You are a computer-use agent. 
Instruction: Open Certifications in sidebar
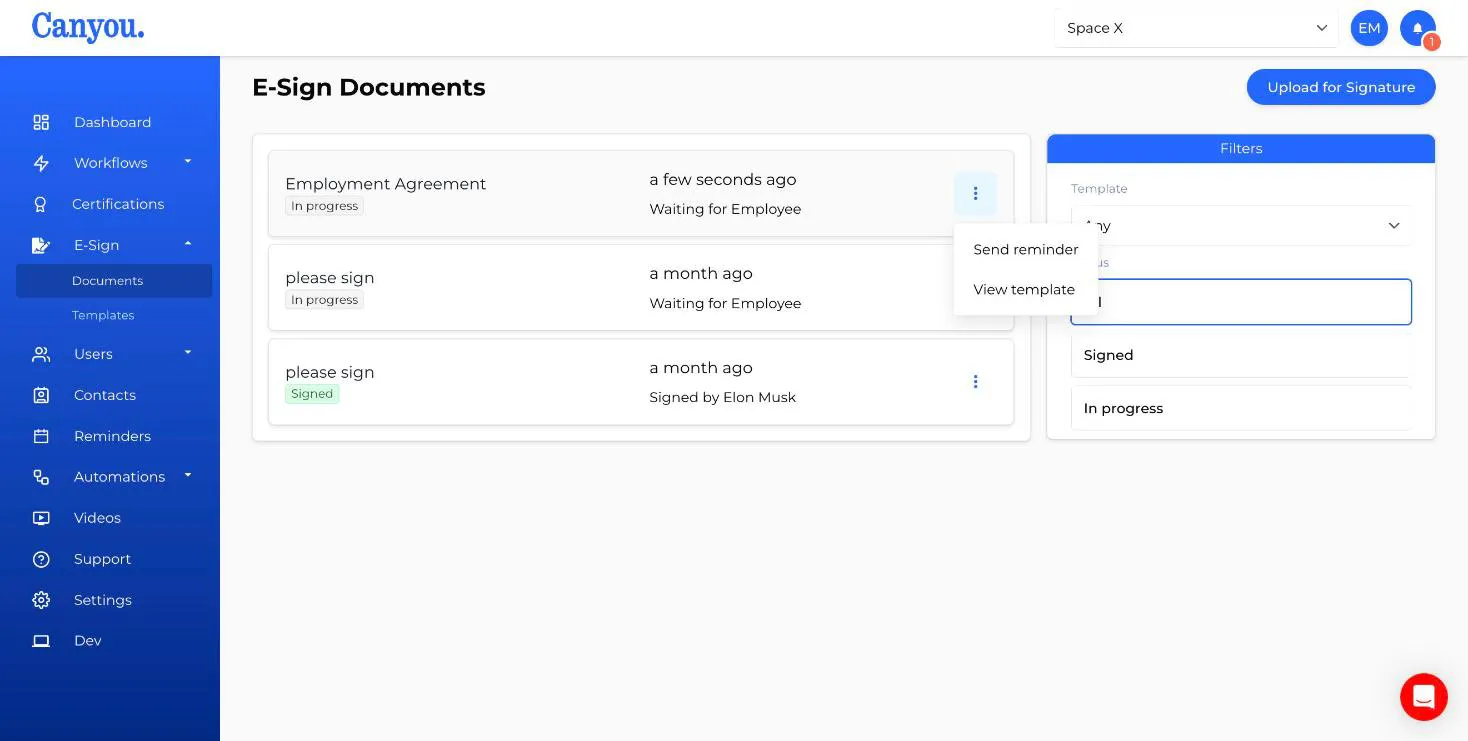[x=118, y=204]
